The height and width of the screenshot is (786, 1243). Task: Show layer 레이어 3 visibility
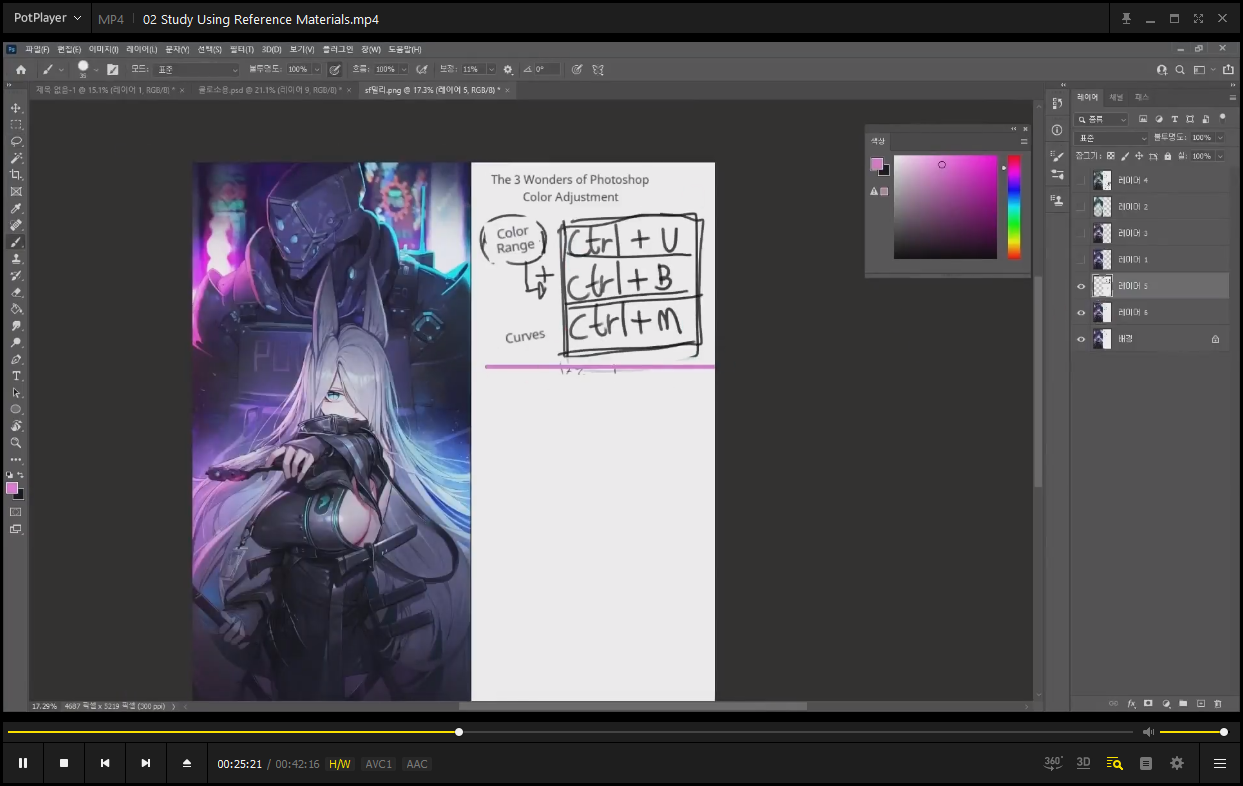pyautogui.click(x=1081, y=233)
